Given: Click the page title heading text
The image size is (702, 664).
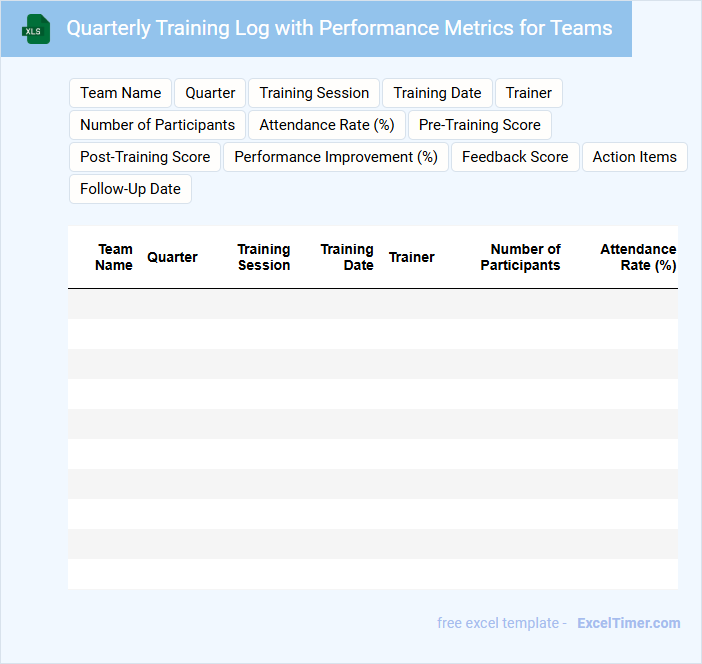Looking at the screenshot, I should 339,28.
